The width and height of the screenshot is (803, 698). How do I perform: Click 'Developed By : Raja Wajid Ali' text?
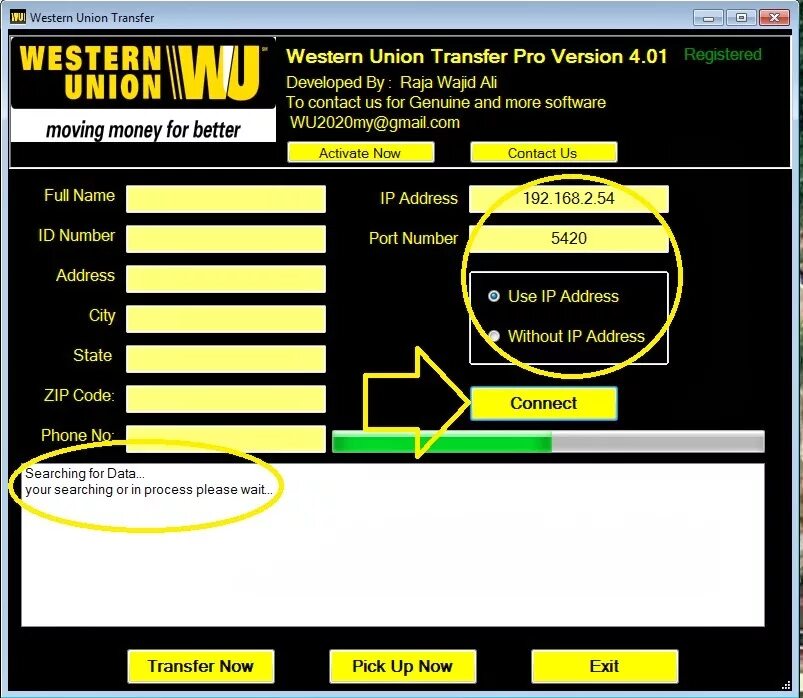coord(391,82)
